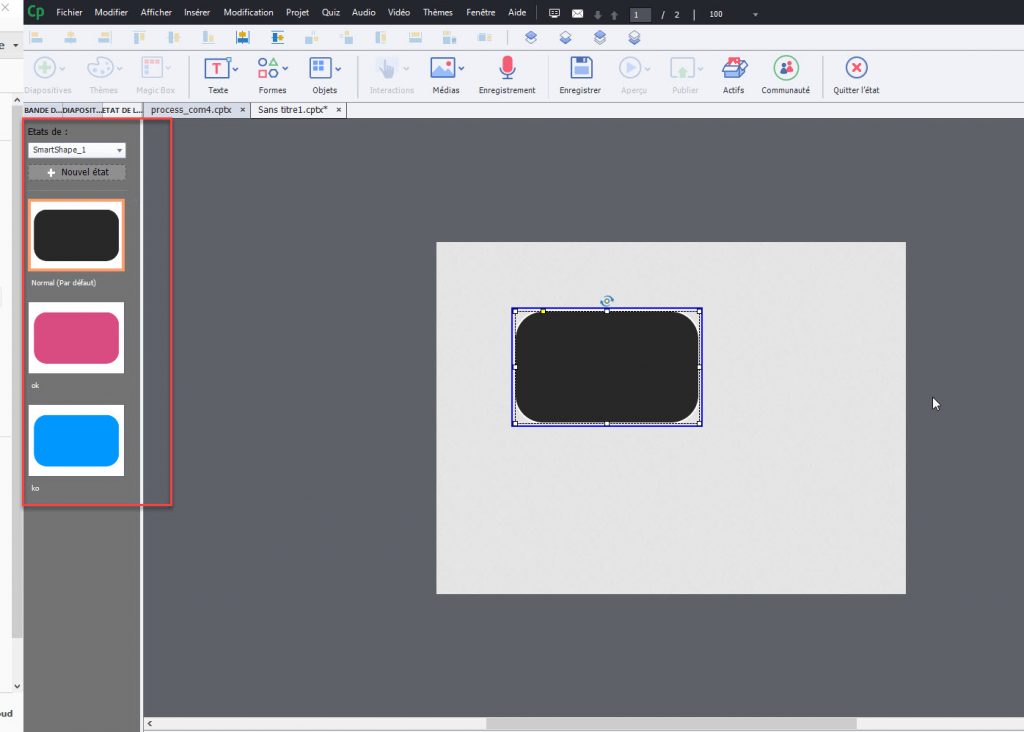Click the filmstrip comments icon in menu bar
This screenshot has height=732, width=1024.
(x=554, y=13)
